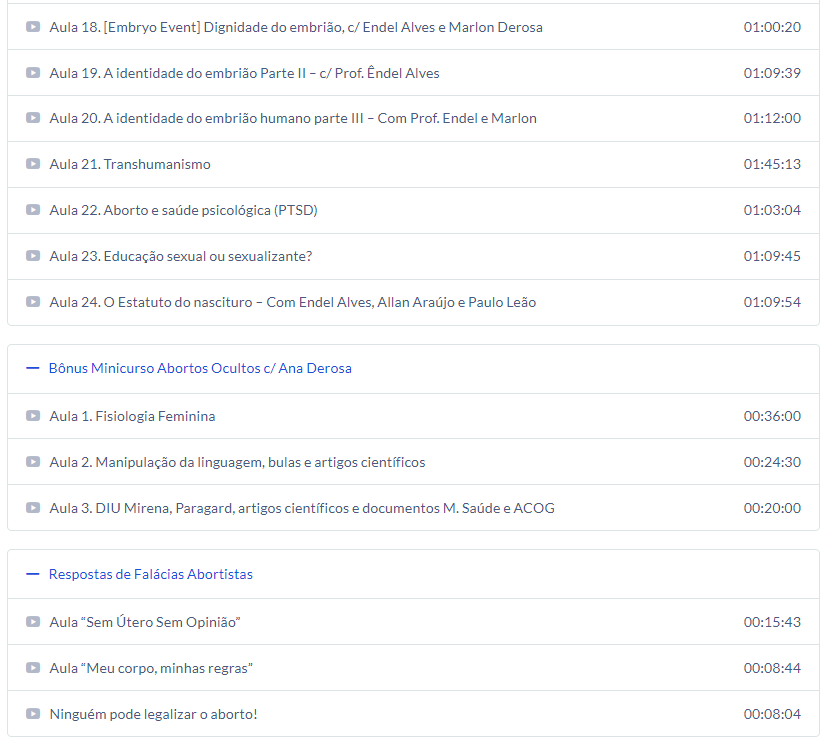Open Aula 20 identidade do embrião humano parte III

pyautogui.click(x=292, y=118)
